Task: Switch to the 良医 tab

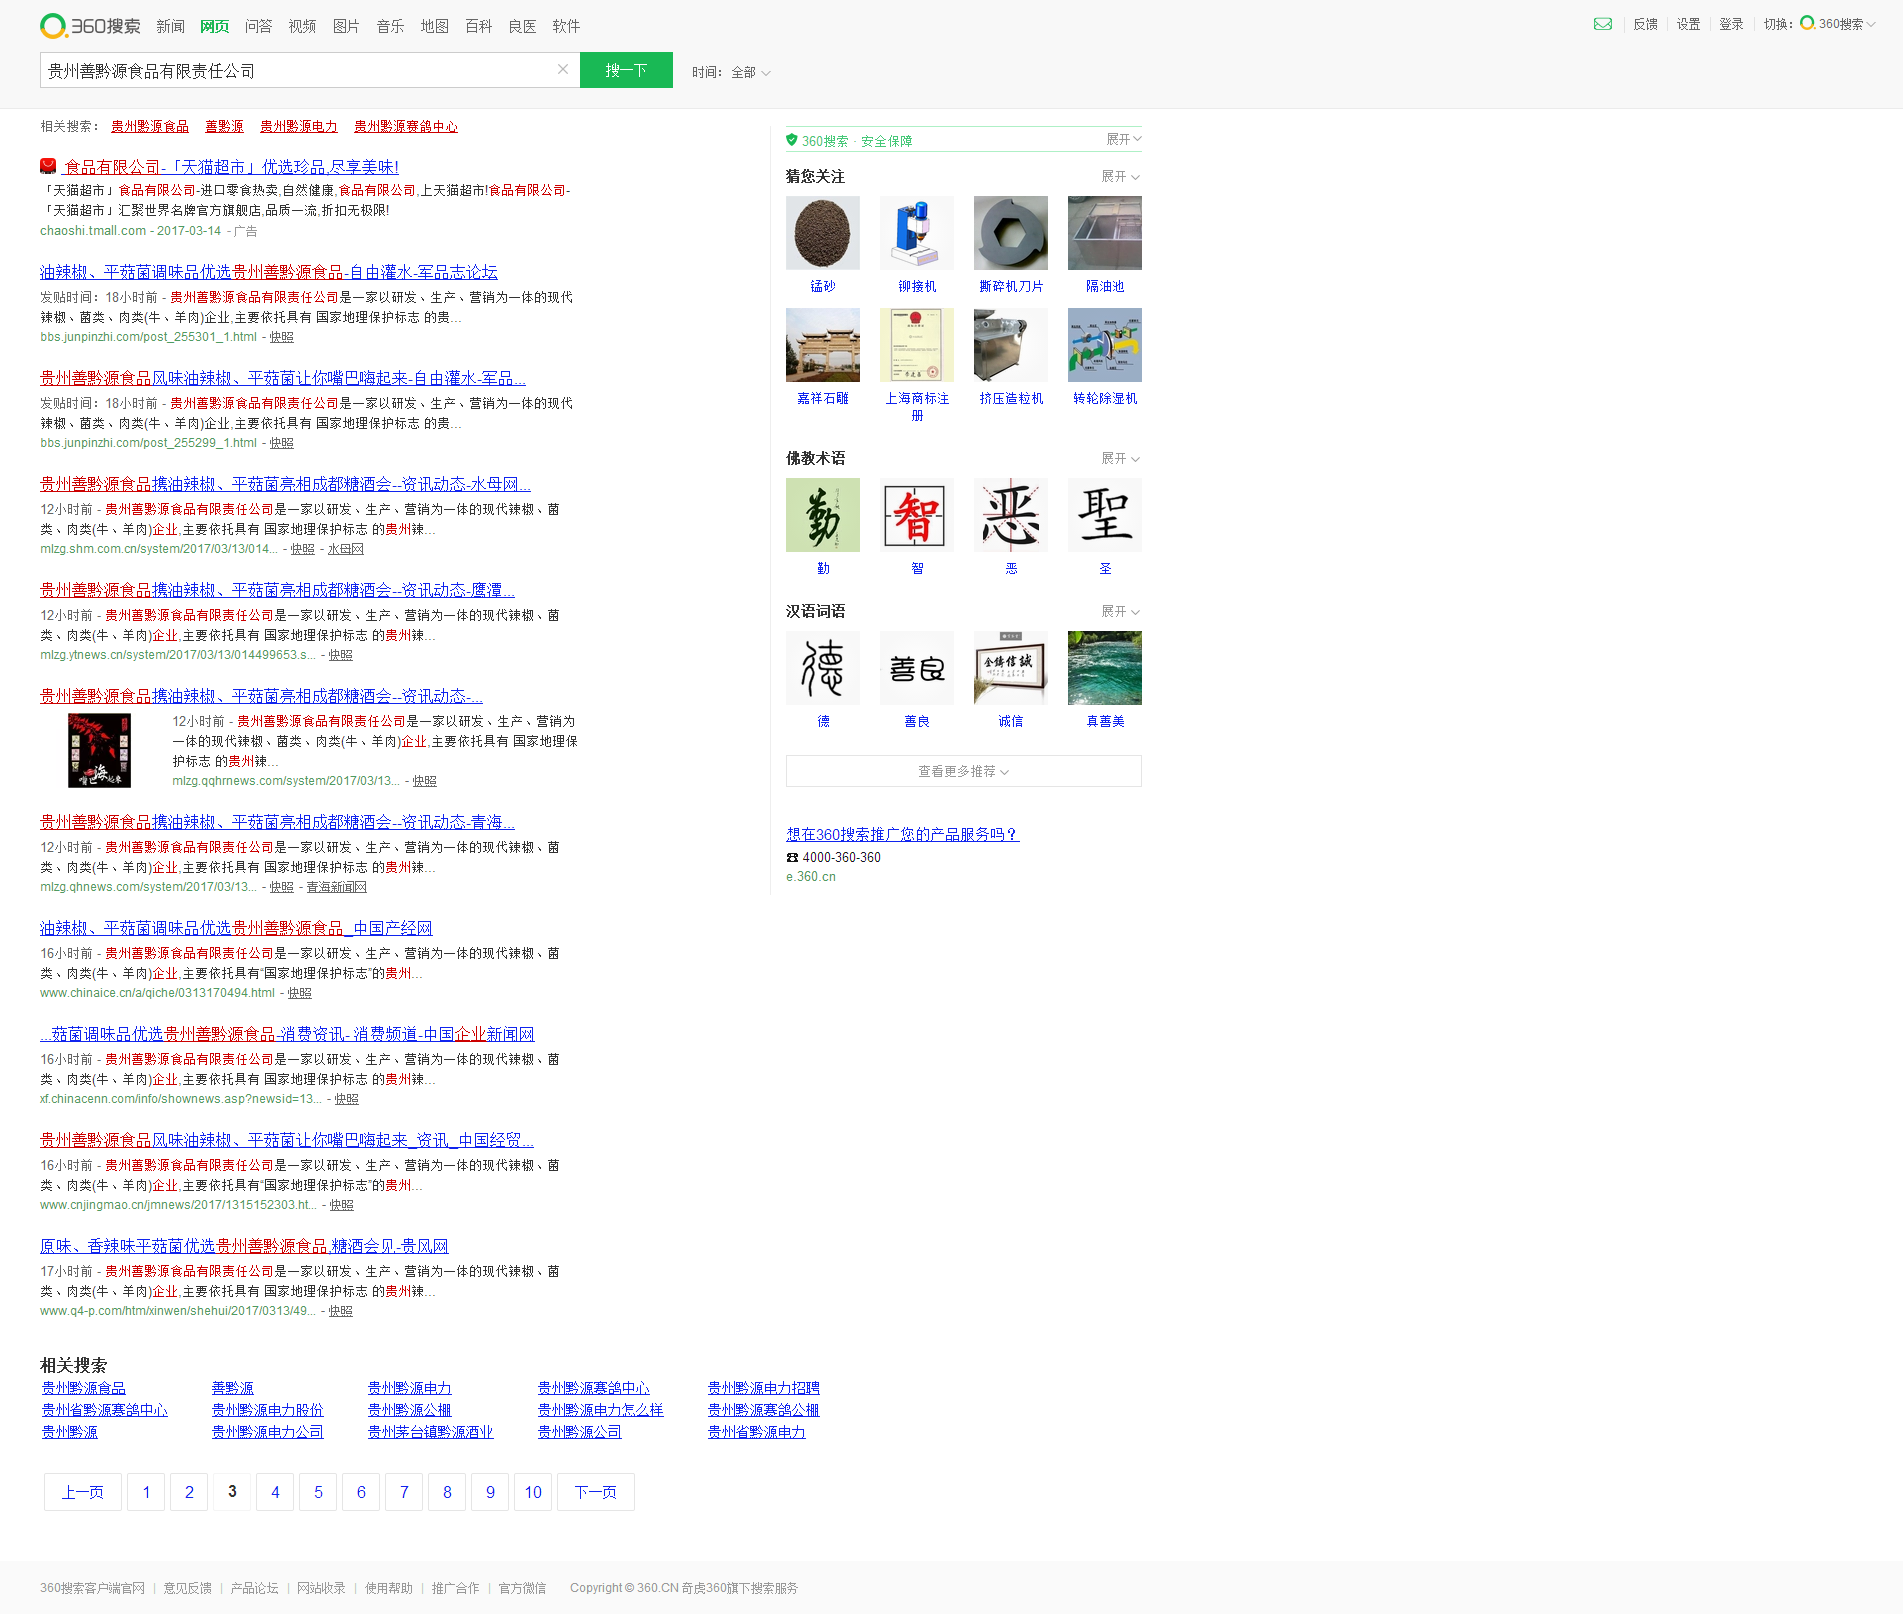Action: coord(522,26)
